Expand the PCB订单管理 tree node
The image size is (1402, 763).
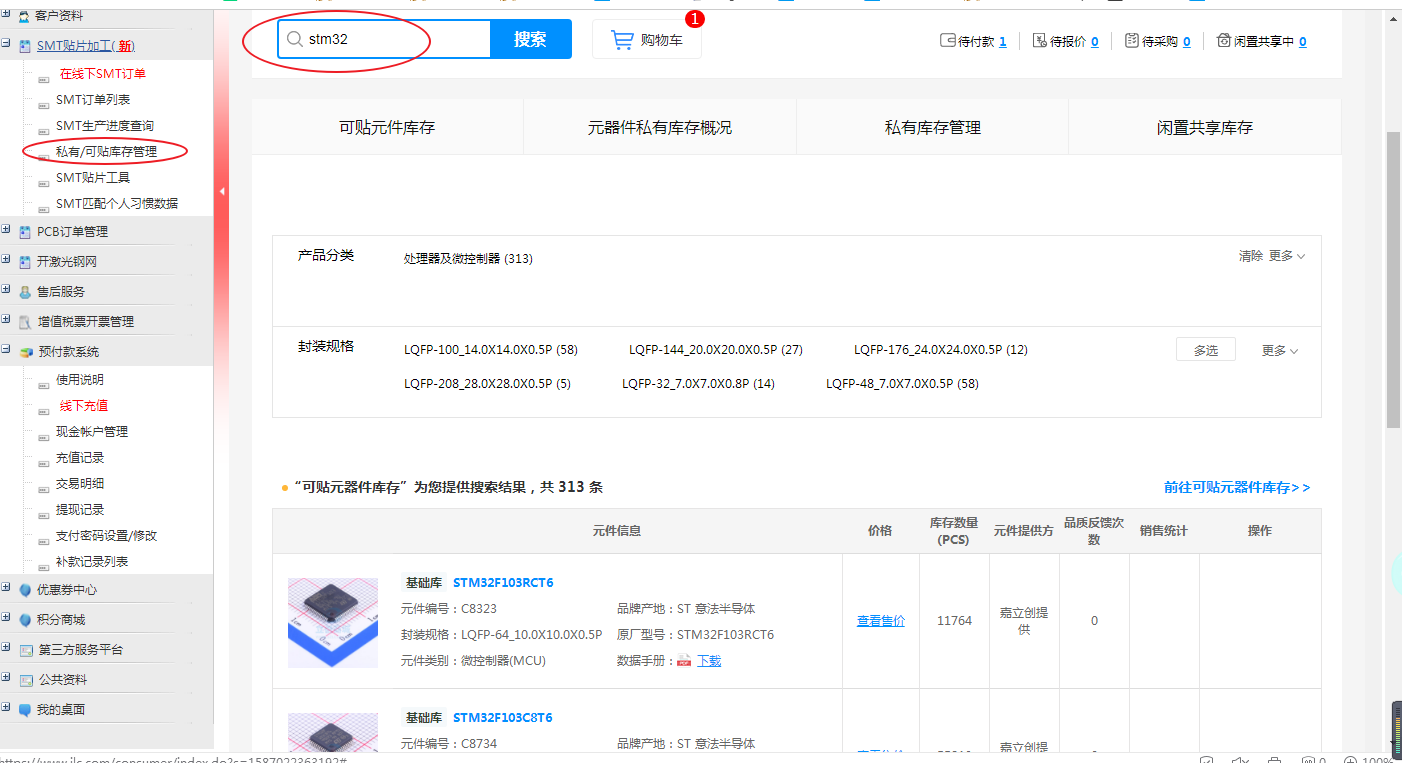tap(6, 231)
